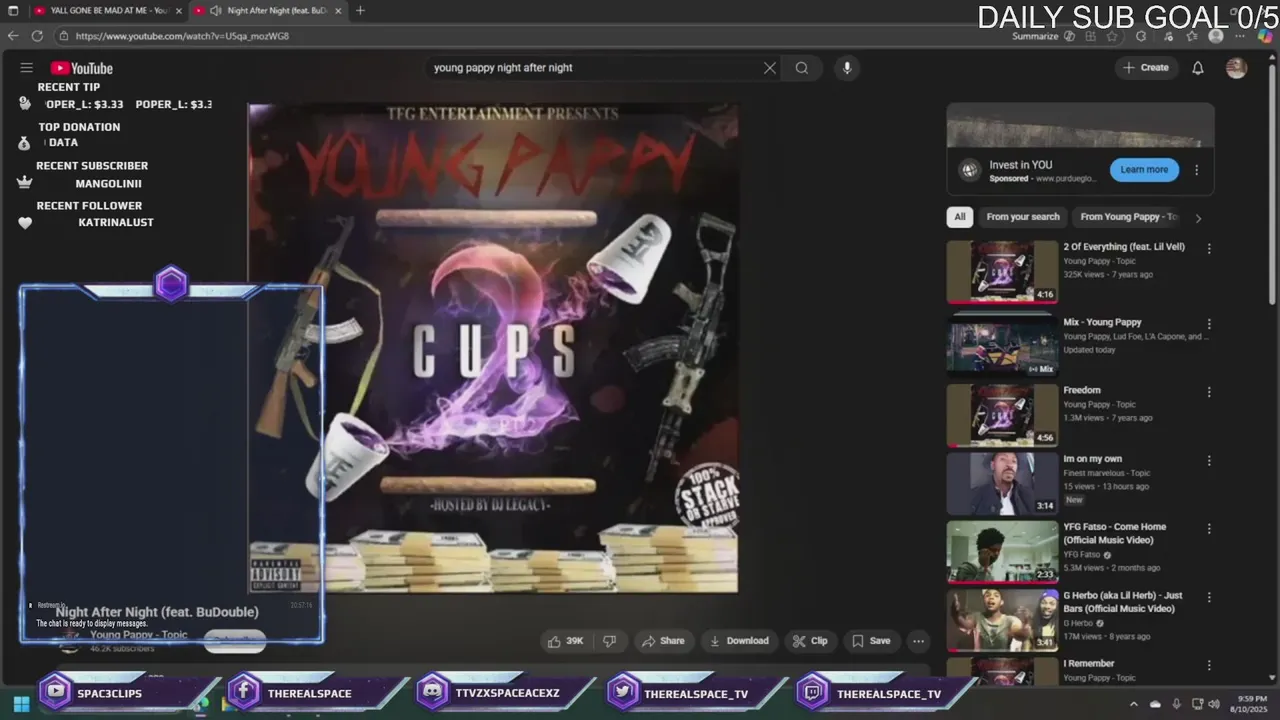Create a Clip of the video
1280x720 pixels.
(x=810, y=641)
